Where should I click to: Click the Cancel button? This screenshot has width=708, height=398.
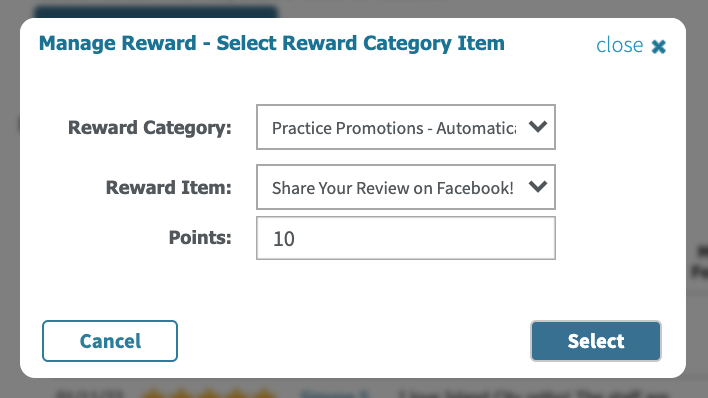click(x=110, y=341)
